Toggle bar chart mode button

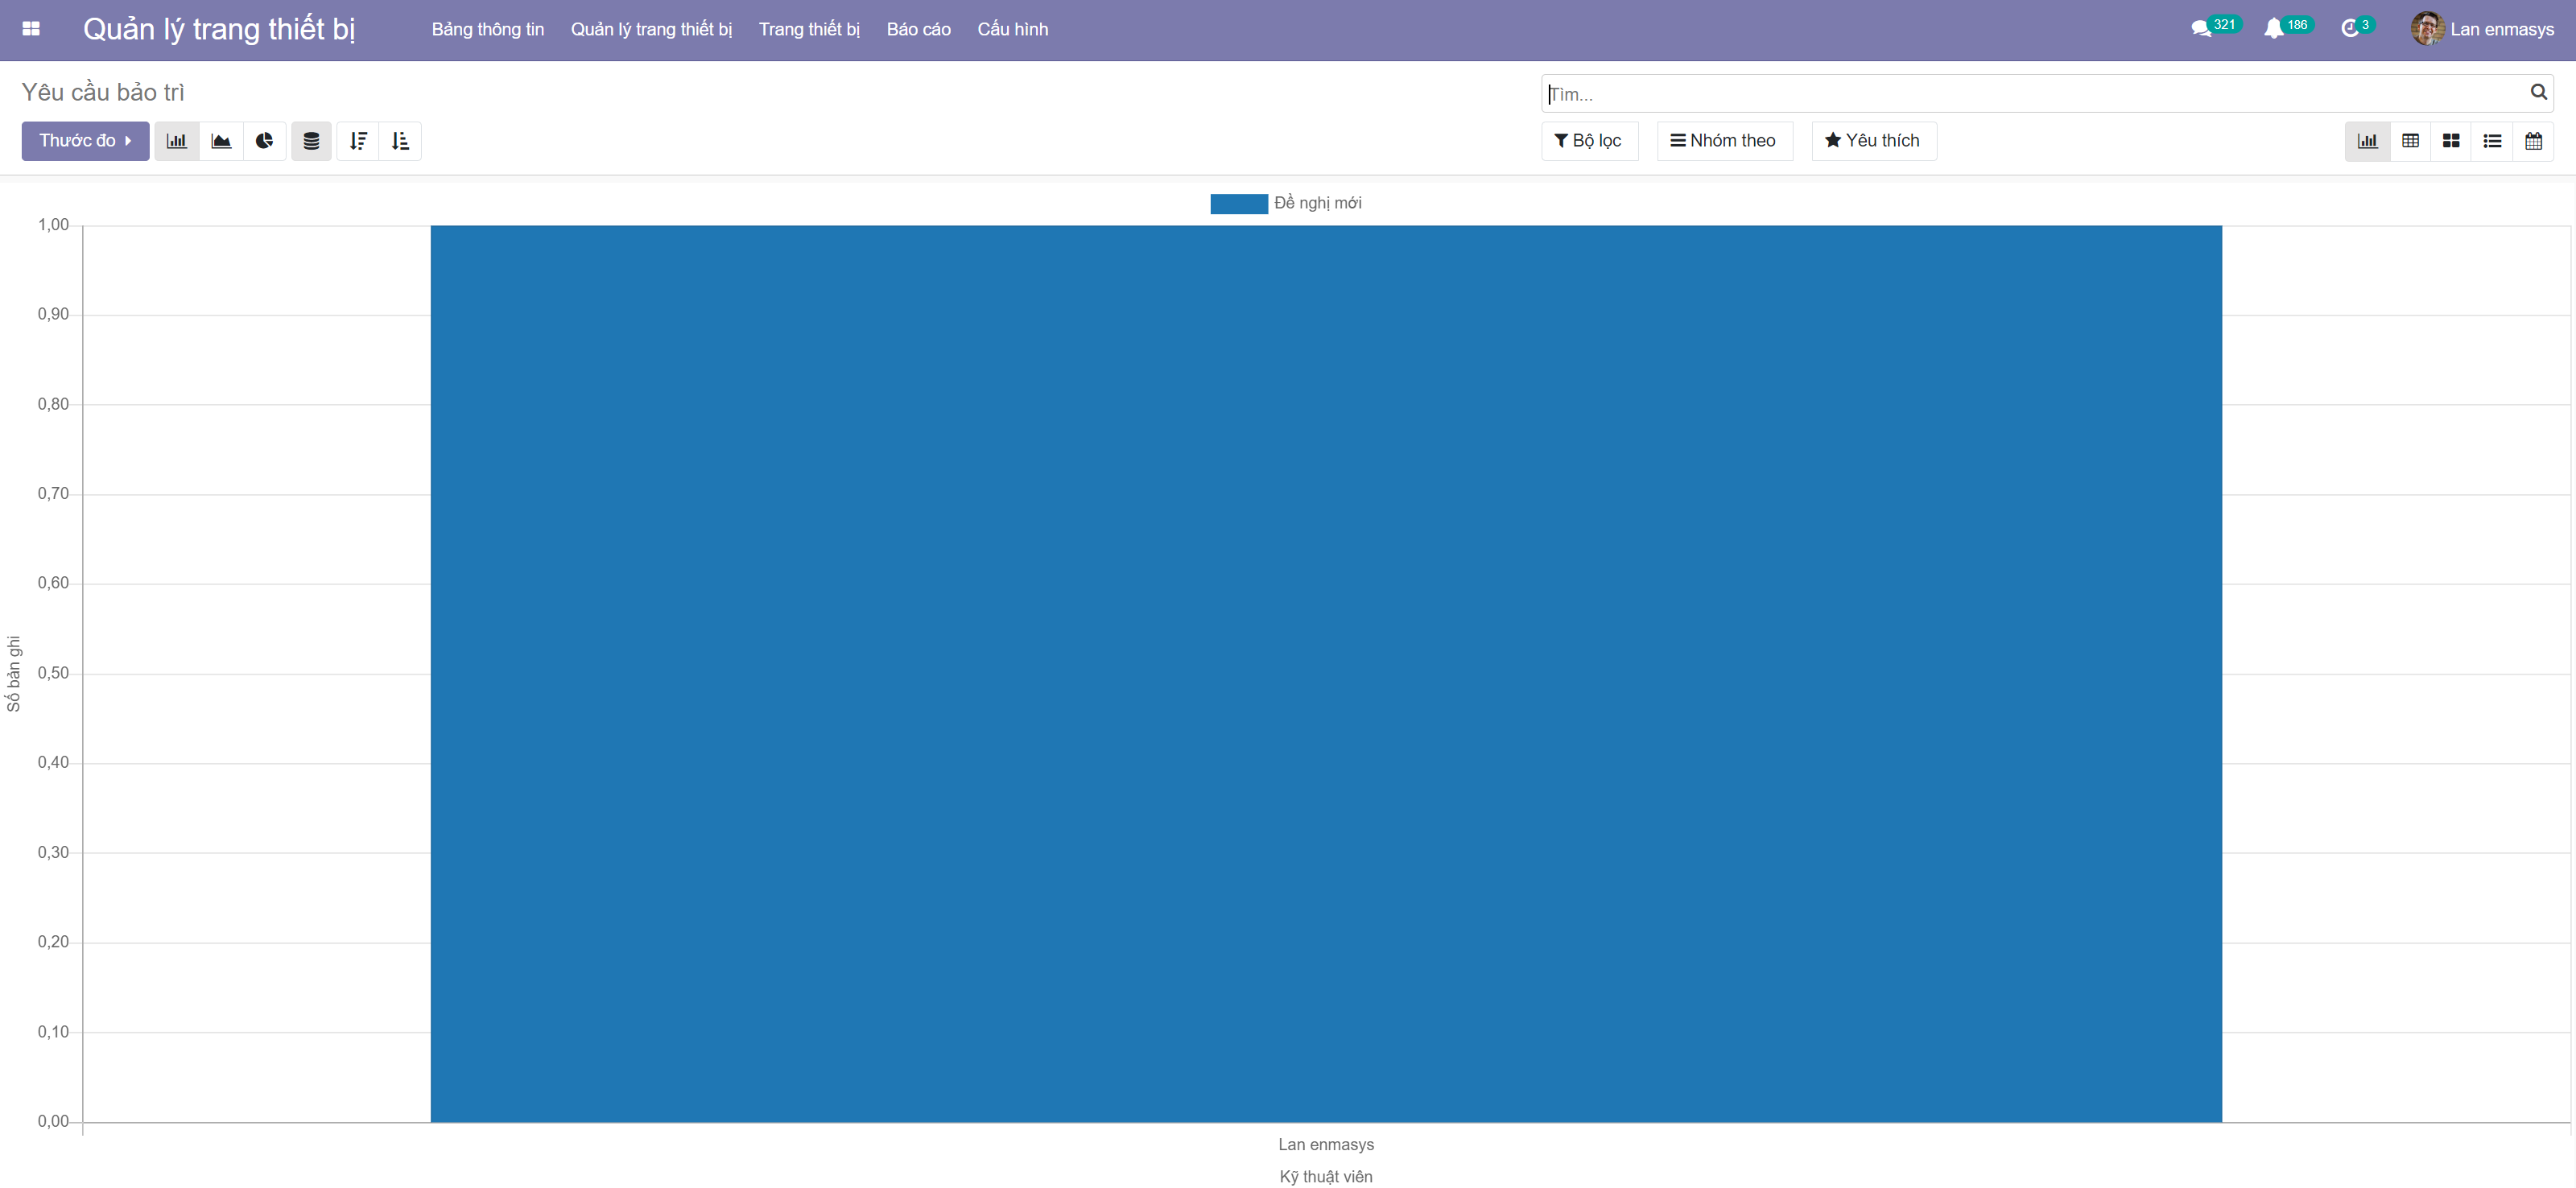pyautogui.click(x=177, y=141)
